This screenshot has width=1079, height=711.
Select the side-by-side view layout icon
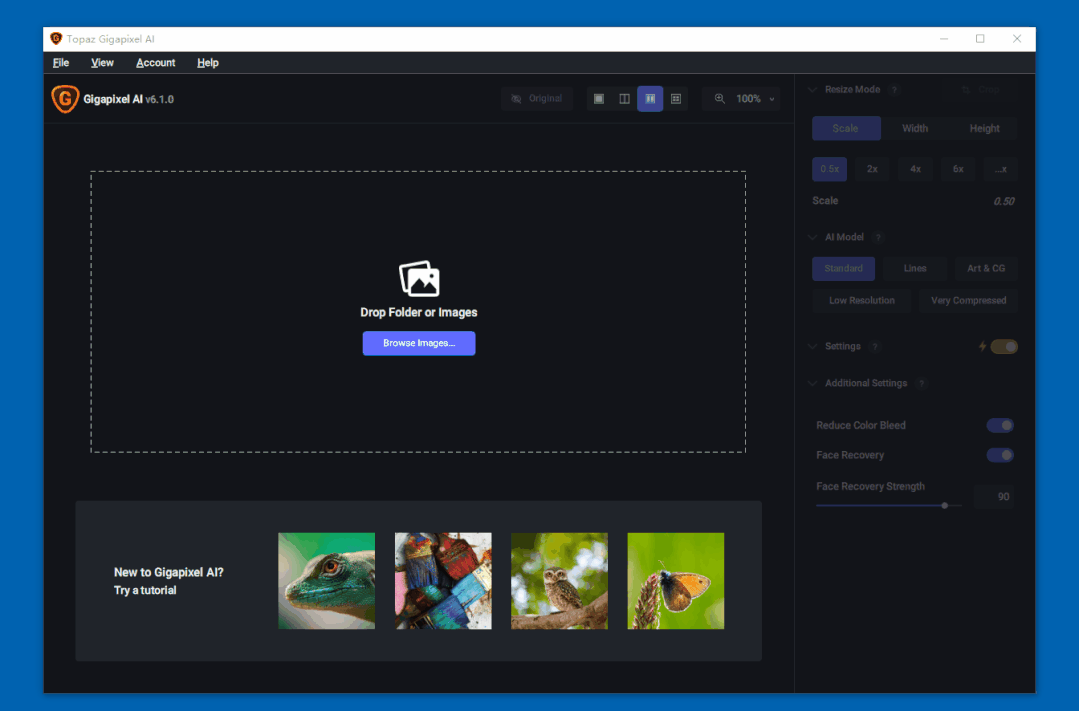tap(650, 98)
